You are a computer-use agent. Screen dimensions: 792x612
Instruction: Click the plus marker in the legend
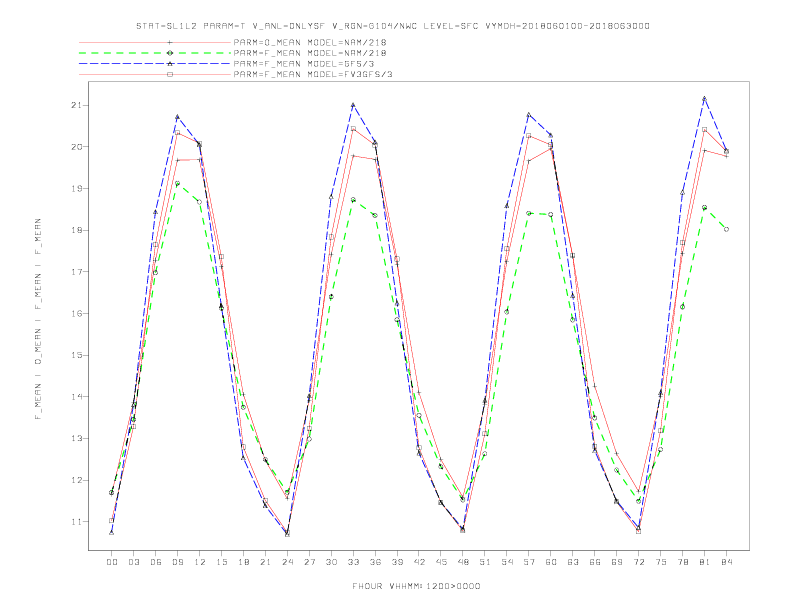point(170,42)
